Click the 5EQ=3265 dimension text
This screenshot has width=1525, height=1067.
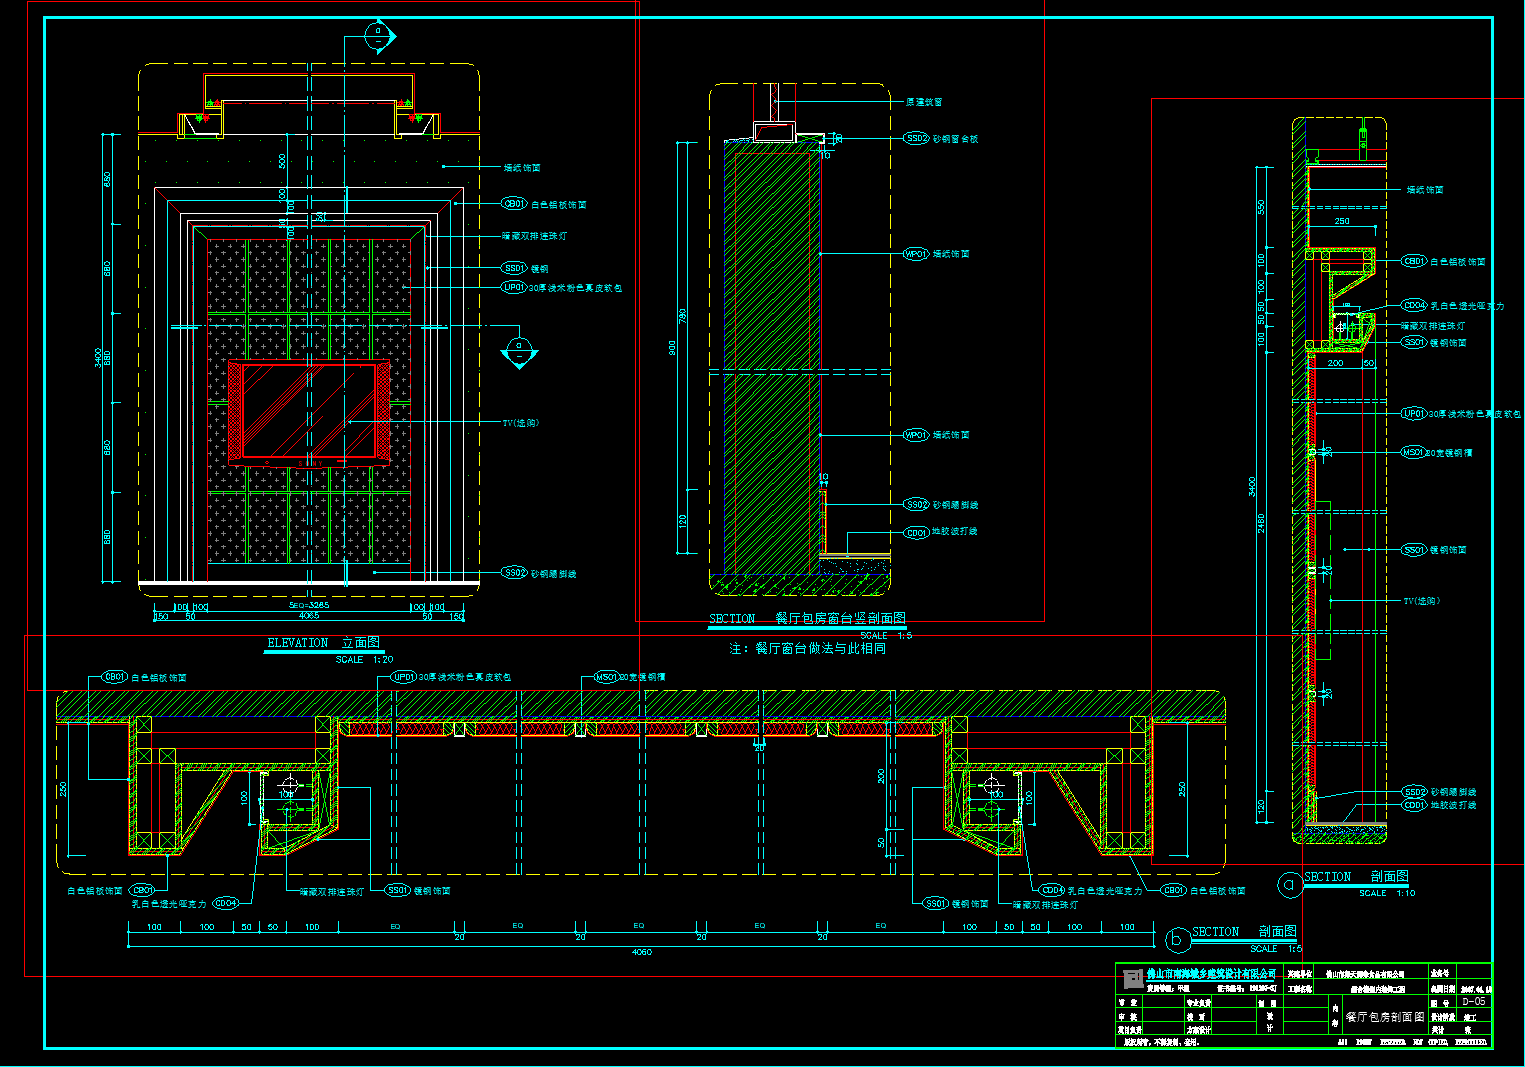309,605
